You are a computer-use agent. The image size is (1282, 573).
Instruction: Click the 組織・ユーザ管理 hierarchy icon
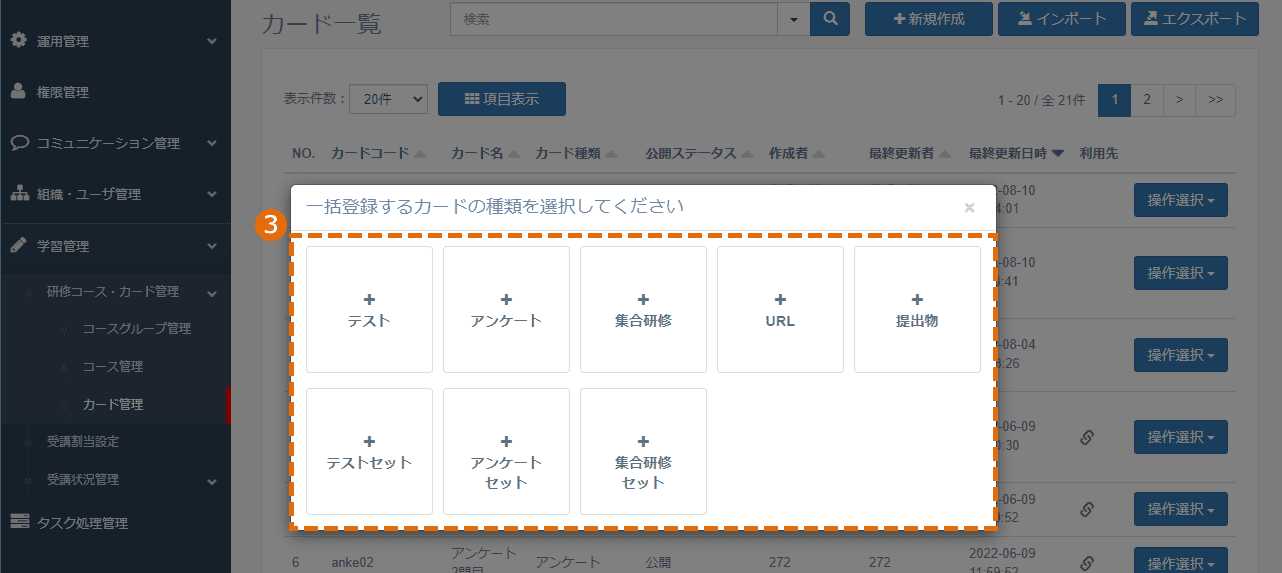pos(19,194)
